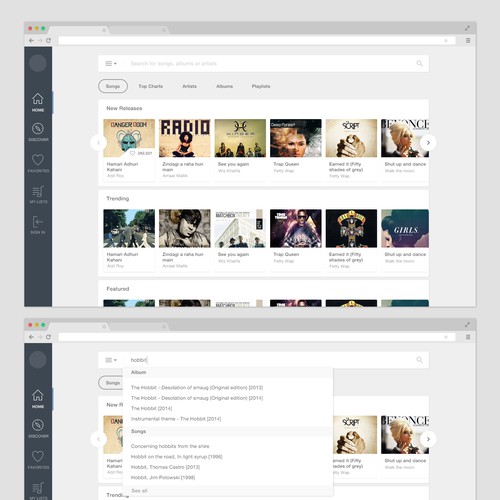Open Discover in the top window sidebar
The height and width of the screenshot is (500, 500).
38,132
